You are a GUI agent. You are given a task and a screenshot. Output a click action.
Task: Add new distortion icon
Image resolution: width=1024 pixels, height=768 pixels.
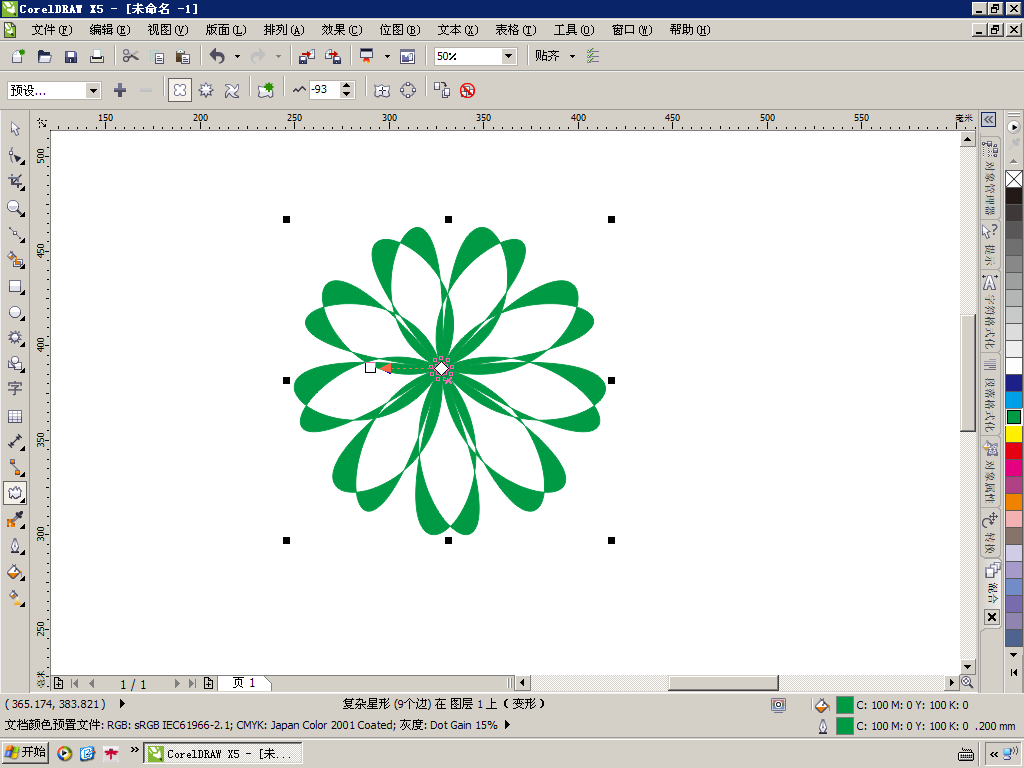coord(266,90)
